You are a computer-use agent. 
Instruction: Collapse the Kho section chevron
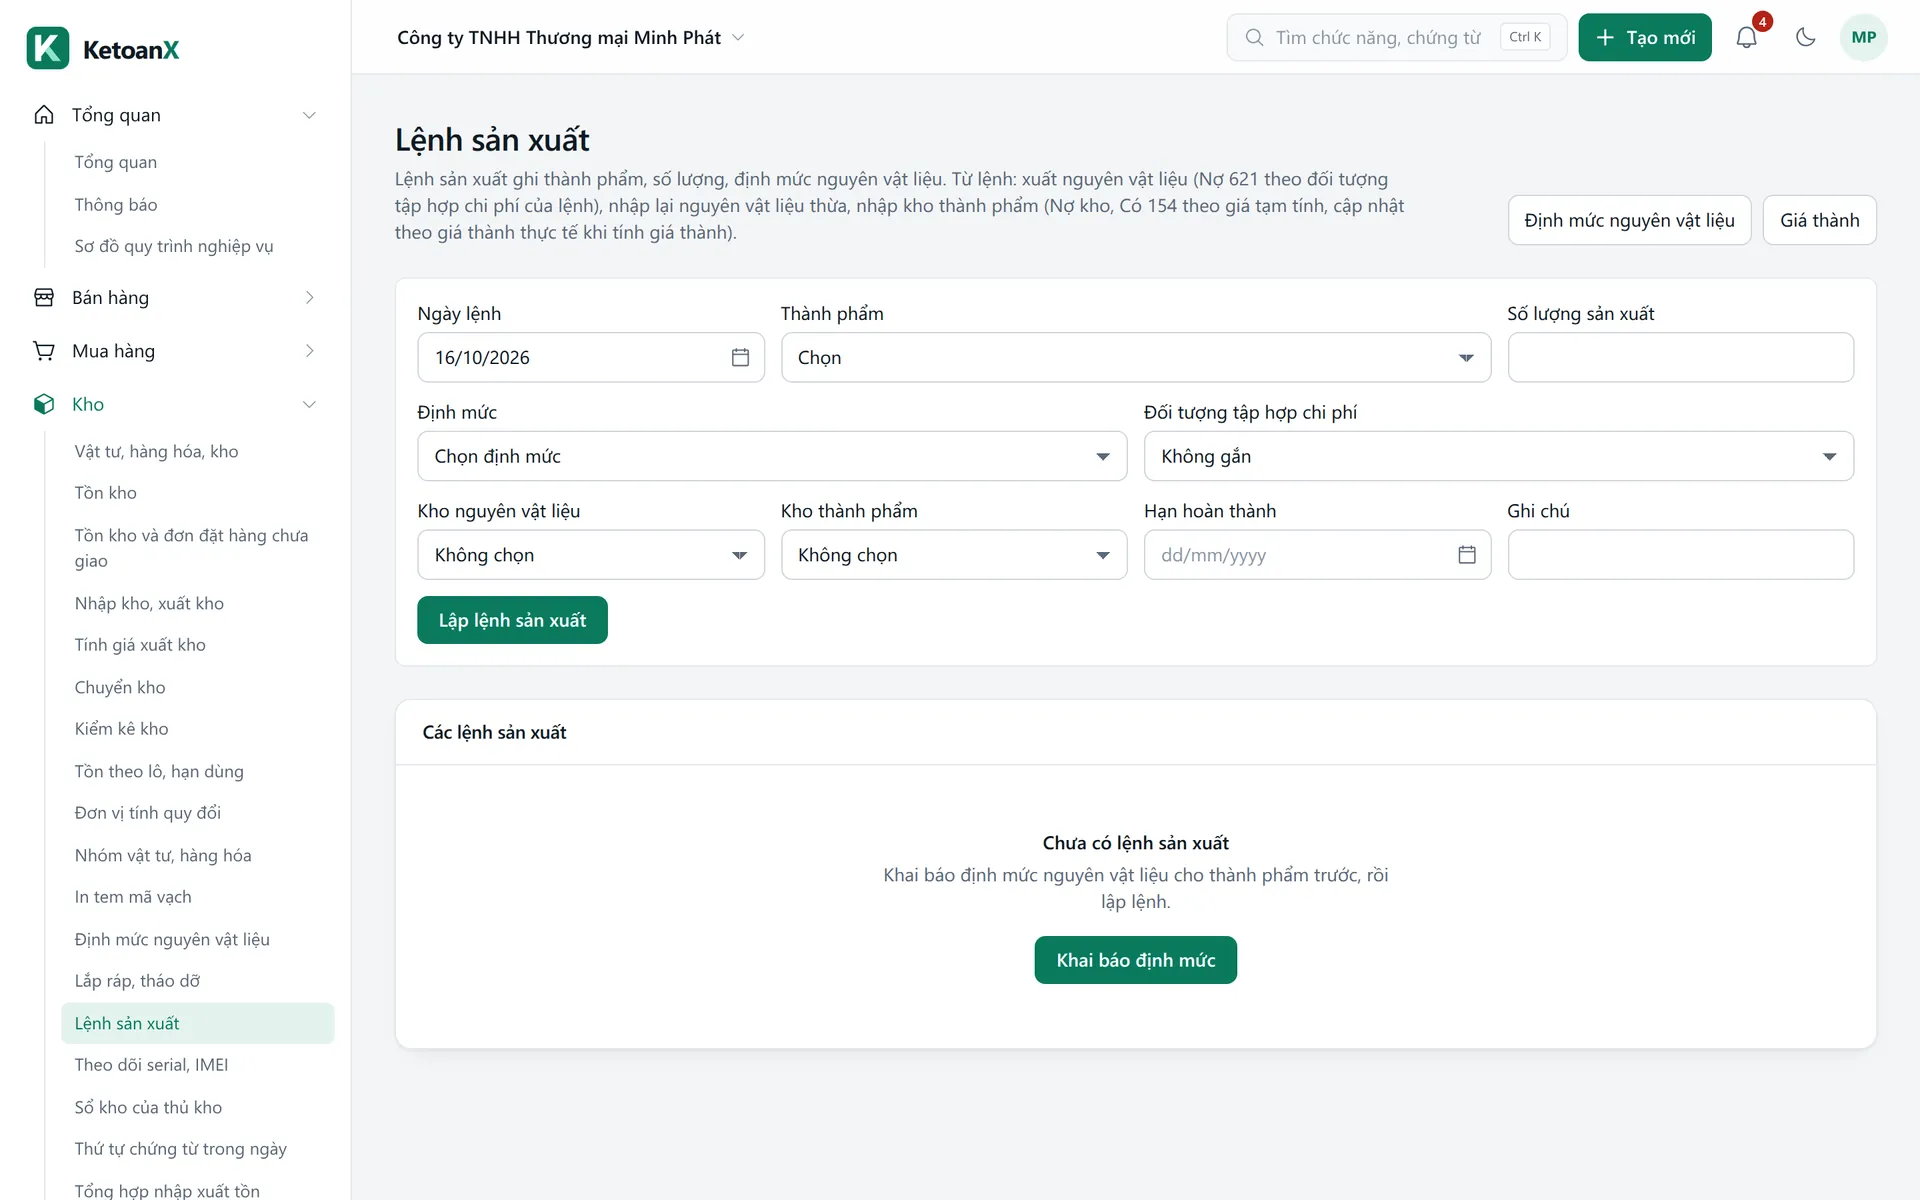(x=309, y=404)
